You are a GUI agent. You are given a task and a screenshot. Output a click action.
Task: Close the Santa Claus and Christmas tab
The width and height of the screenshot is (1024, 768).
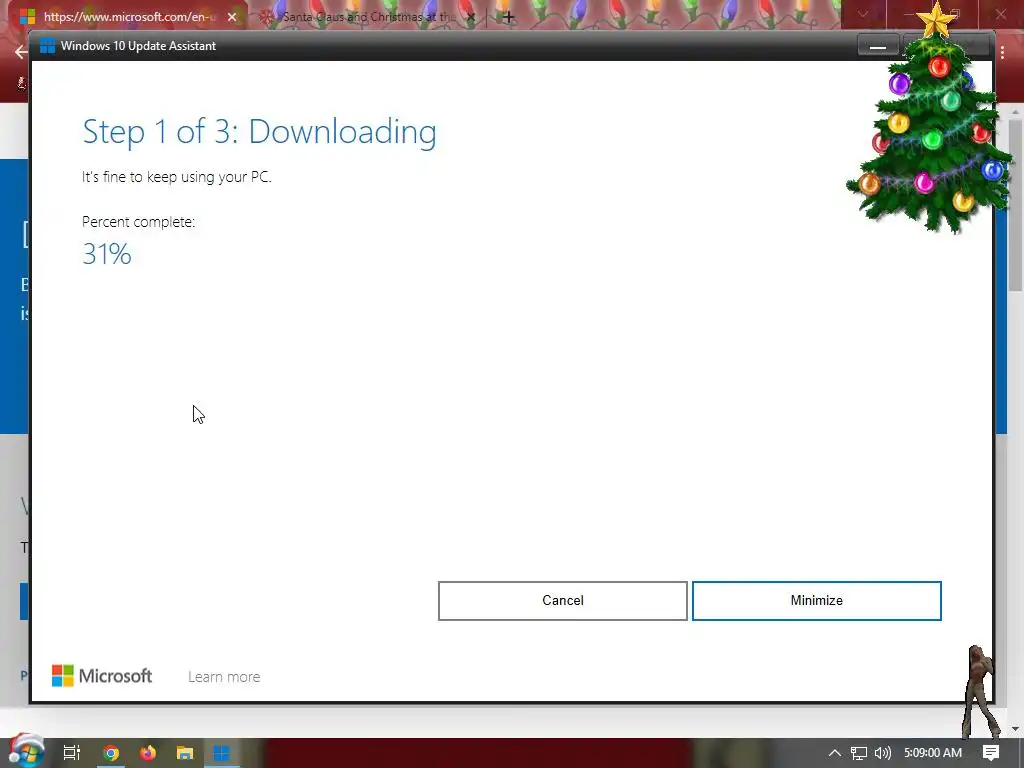coord(471,17)
